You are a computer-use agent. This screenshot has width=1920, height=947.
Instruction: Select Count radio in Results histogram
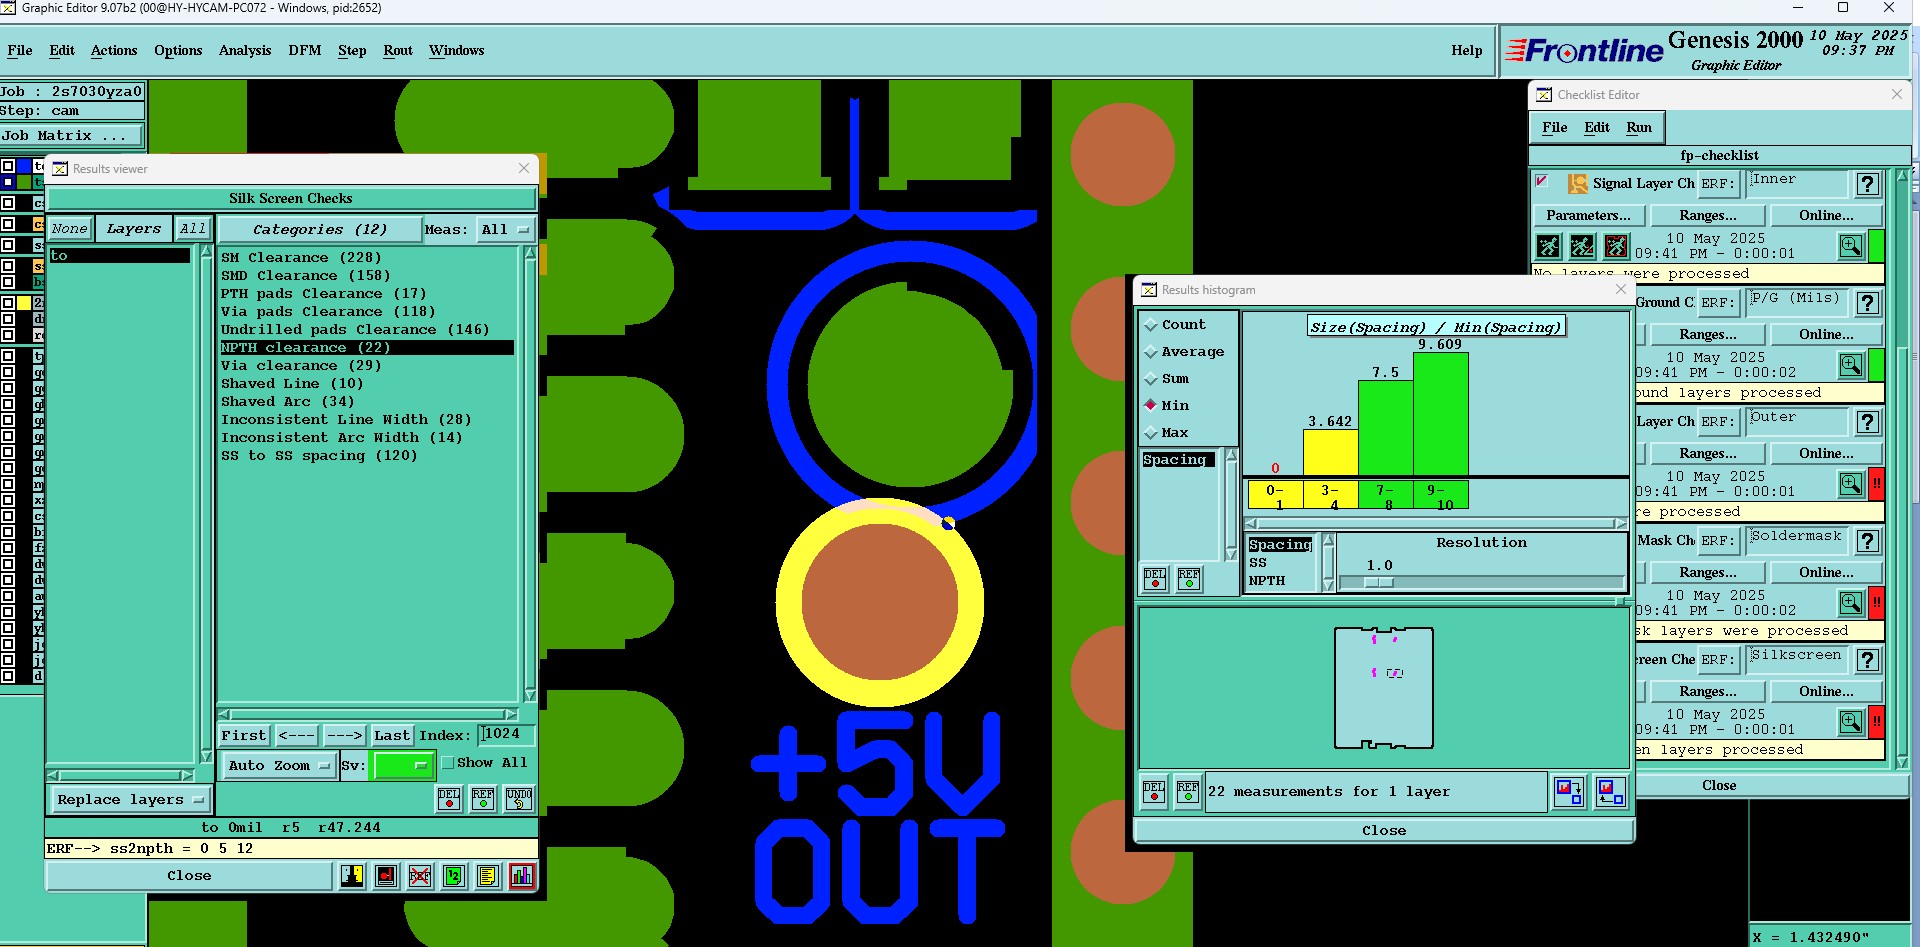click(1151, 325)
